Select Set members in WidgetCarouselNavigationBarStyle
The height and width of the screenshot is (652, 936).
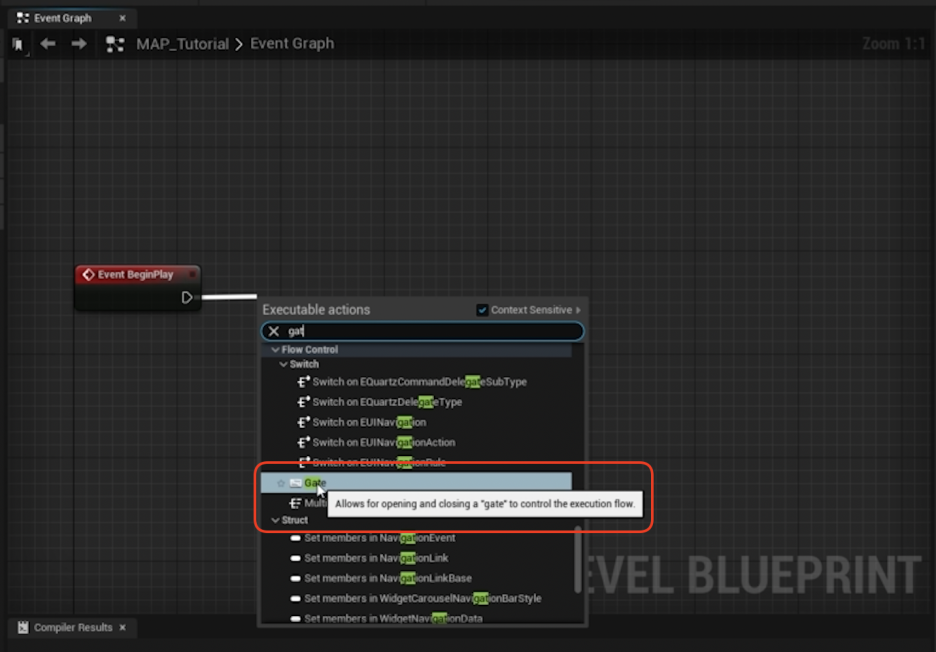tap(423, 599)
